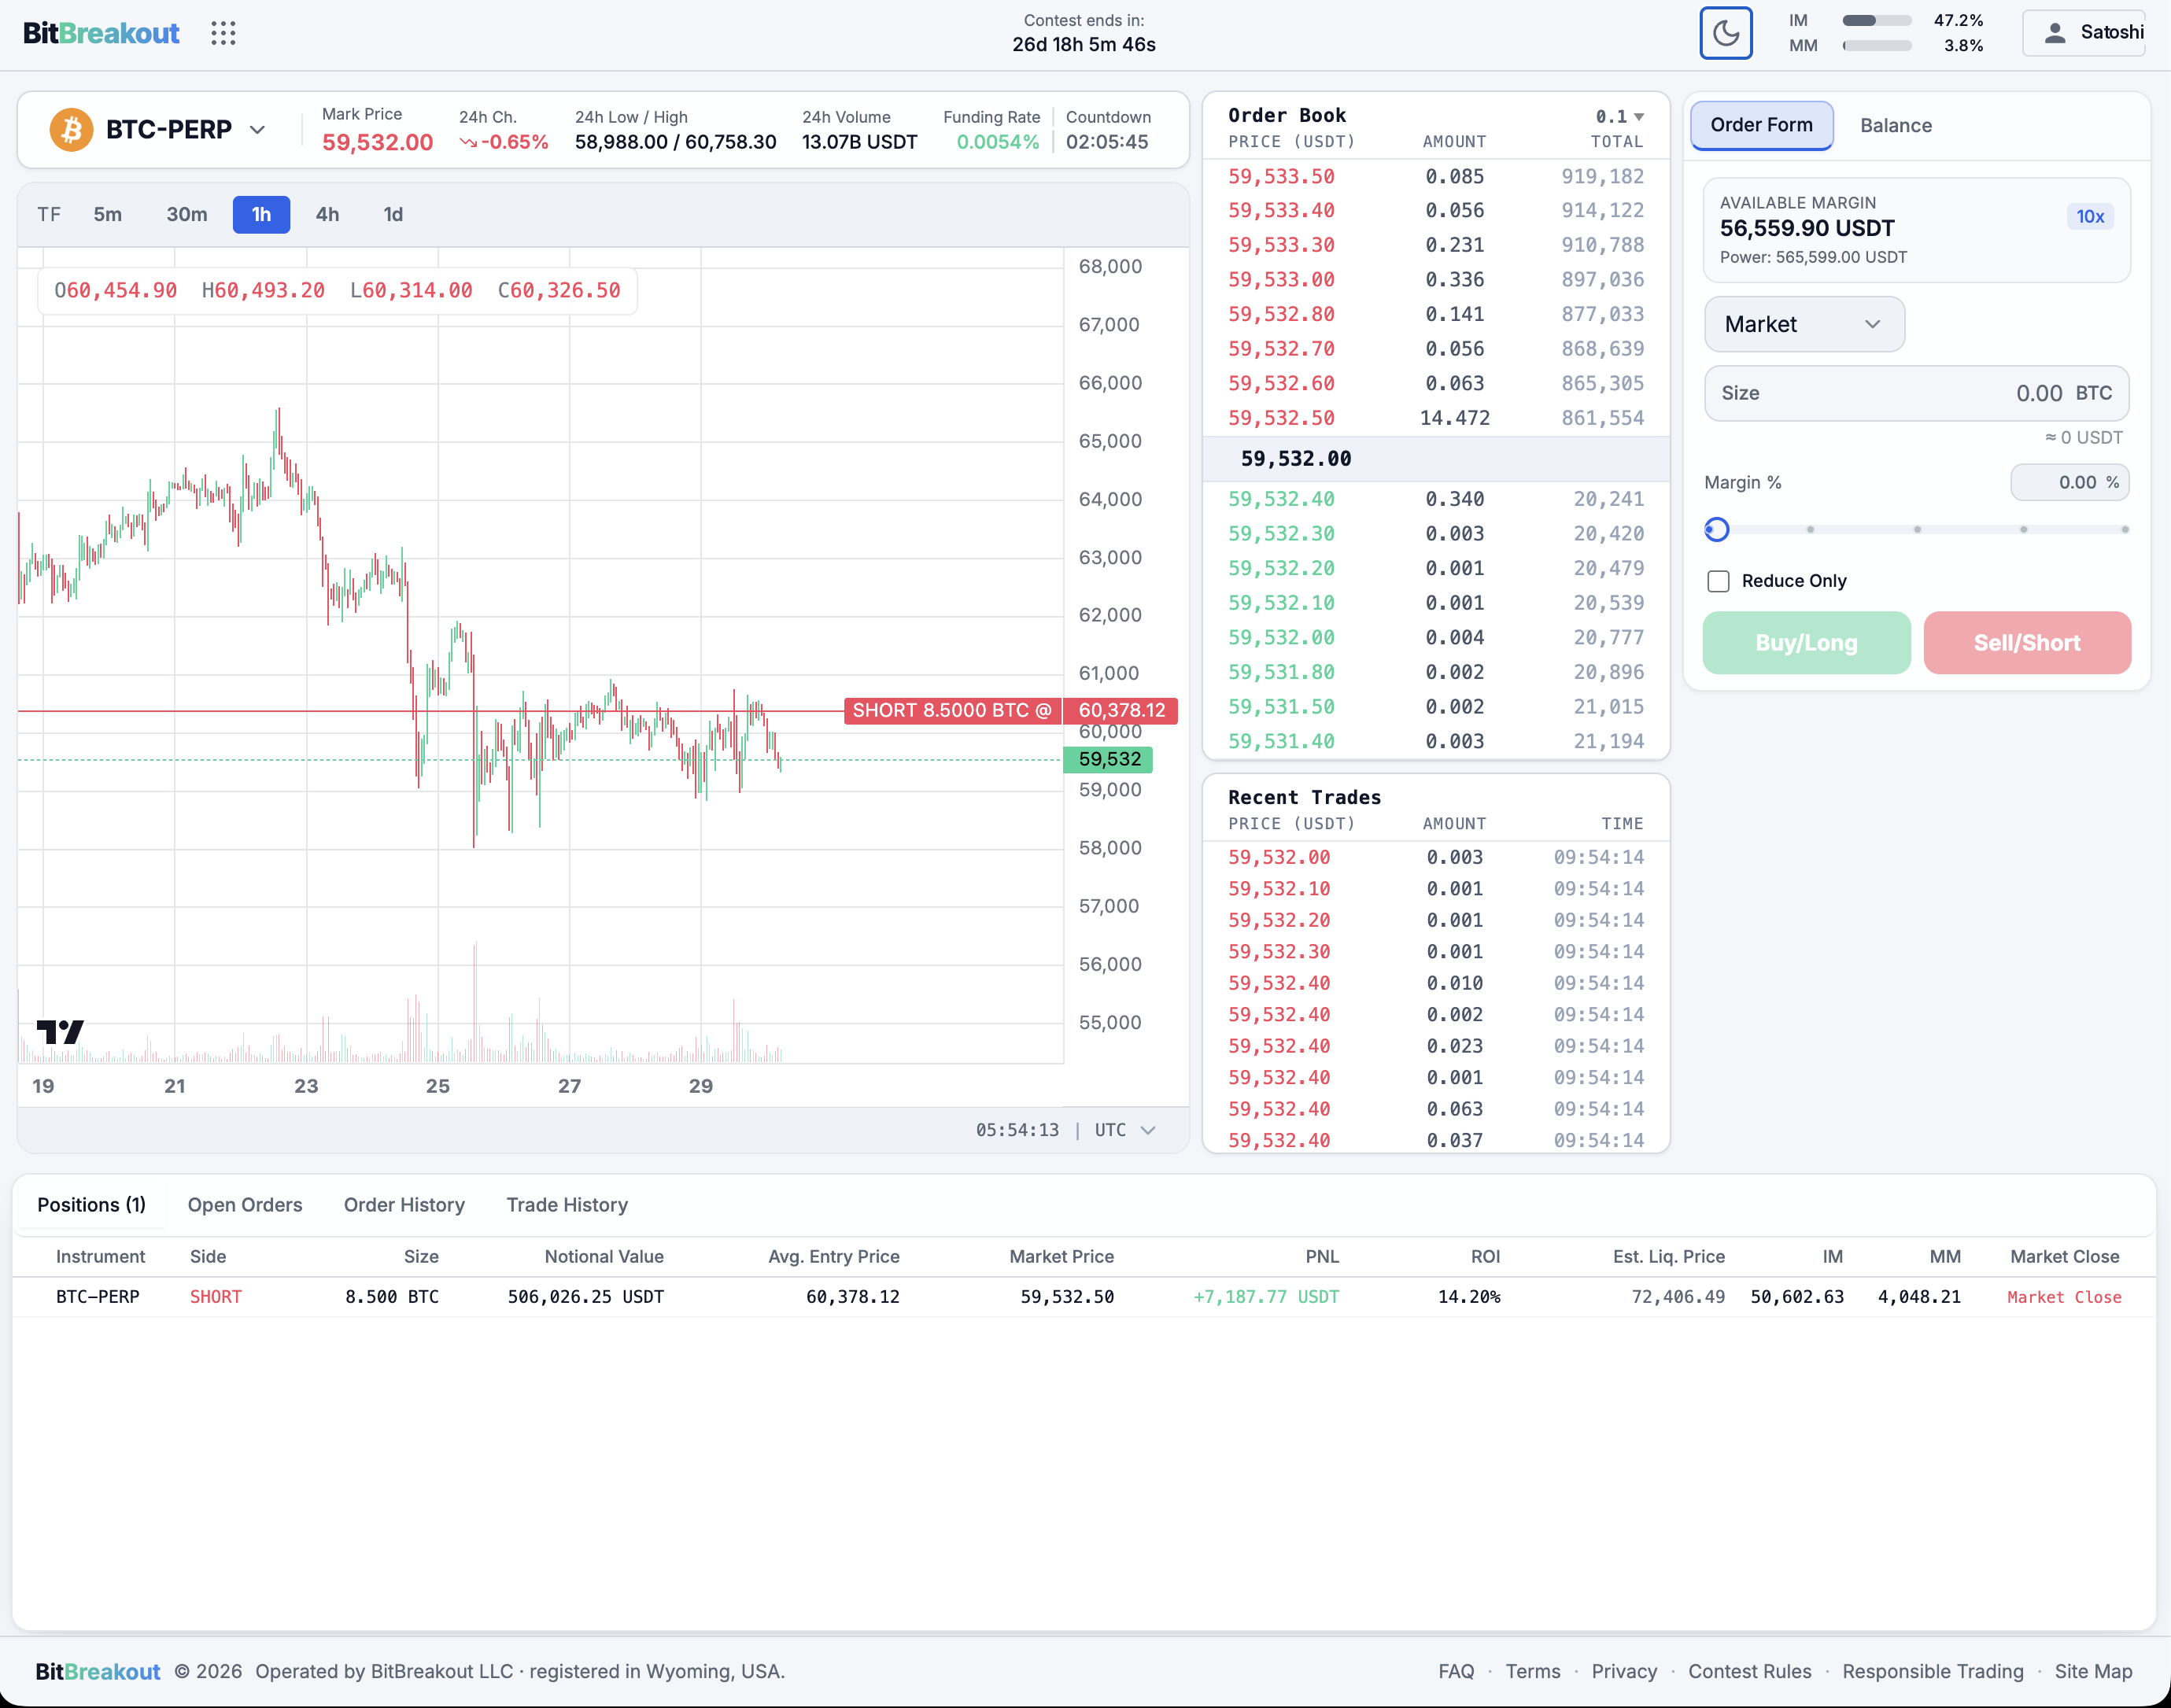
Task: Click the 24h change -0.65% value
Action: pos(504,142)
